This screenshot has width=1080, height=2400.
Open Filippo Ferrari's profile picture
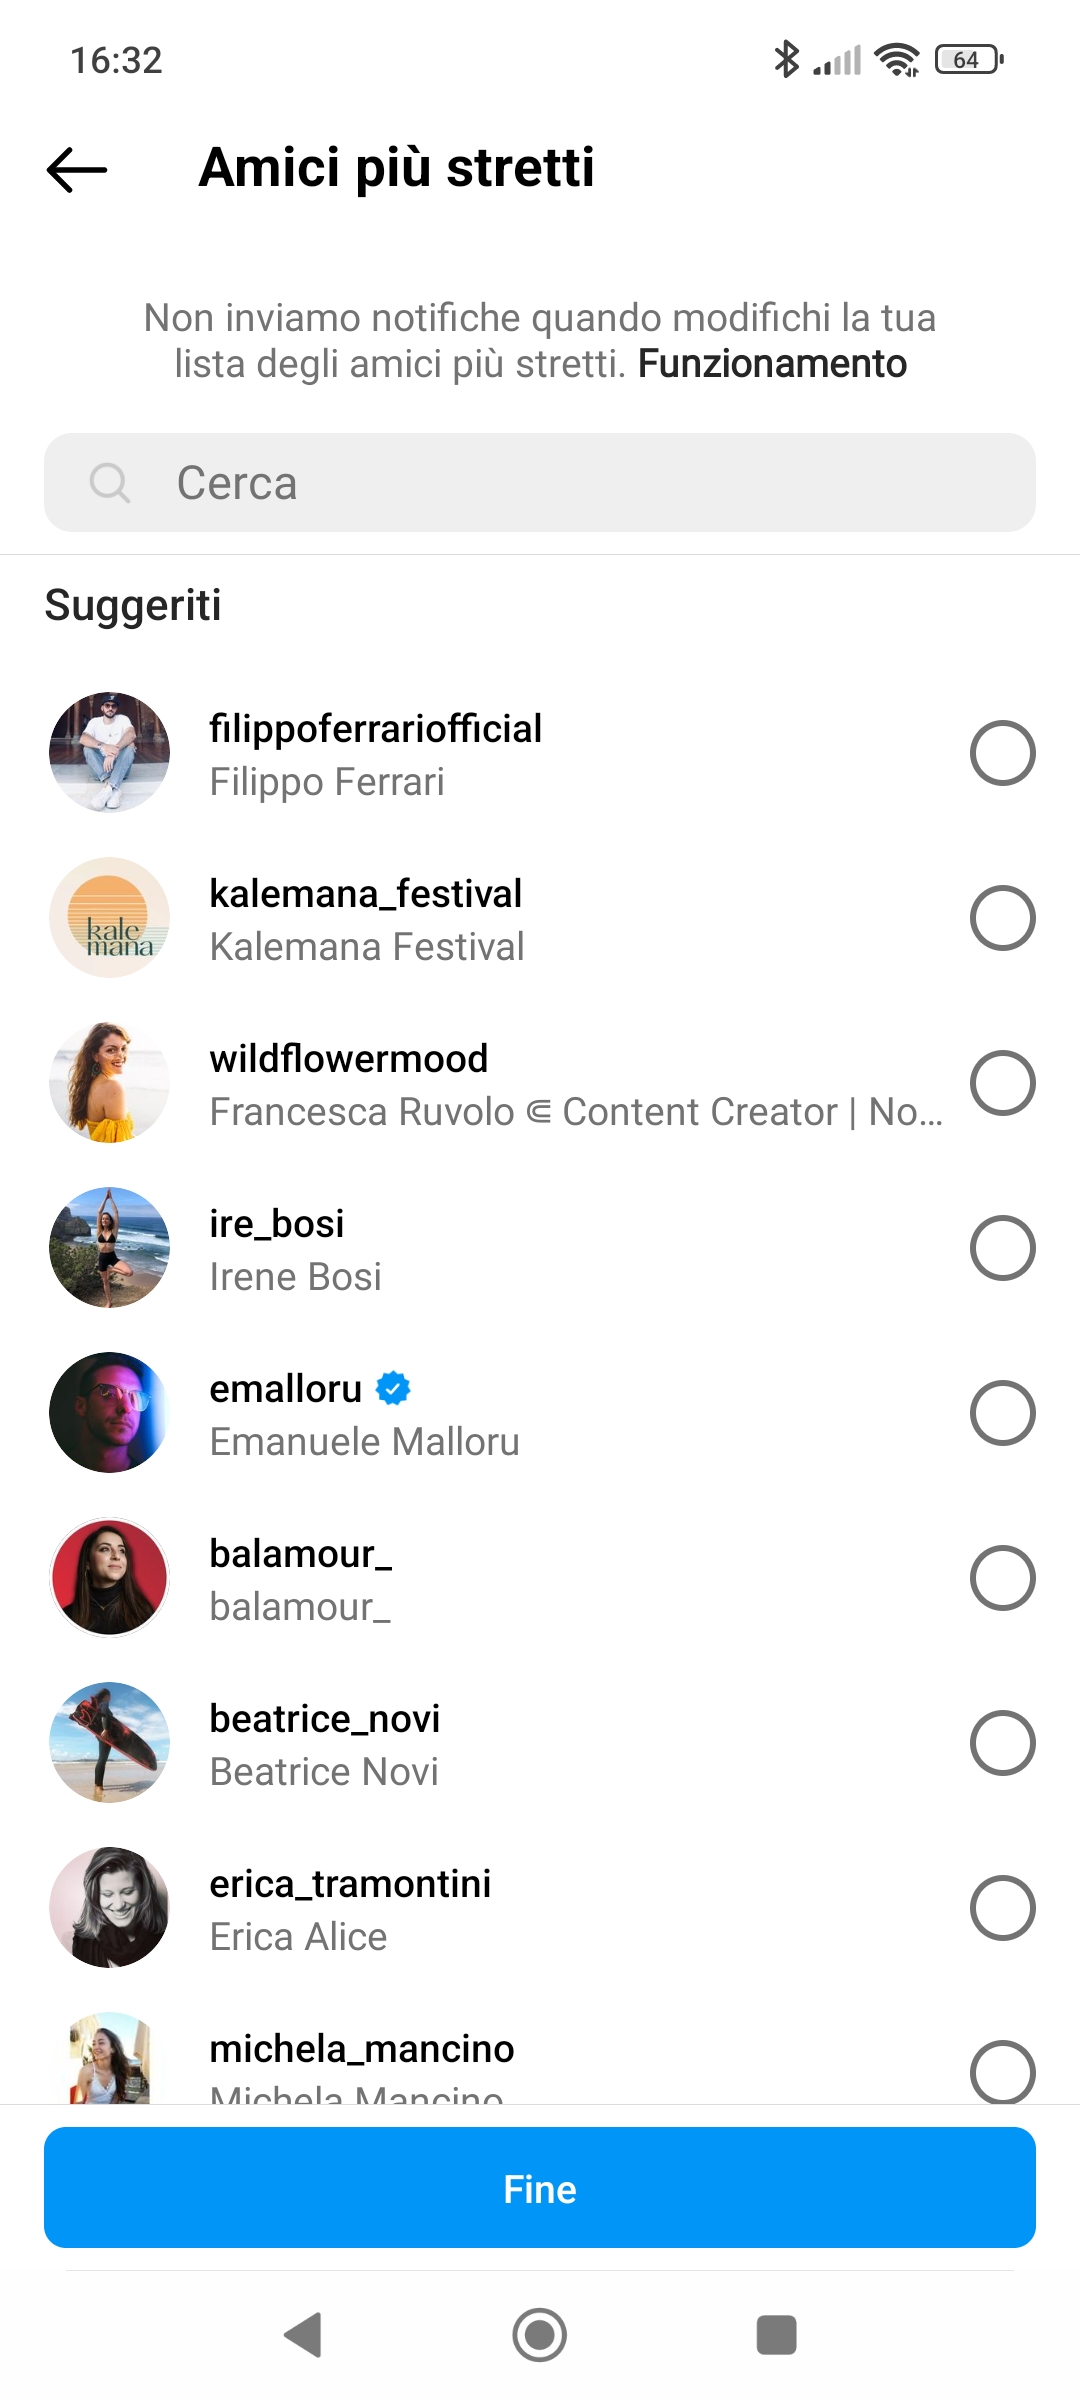click(110, 753)
